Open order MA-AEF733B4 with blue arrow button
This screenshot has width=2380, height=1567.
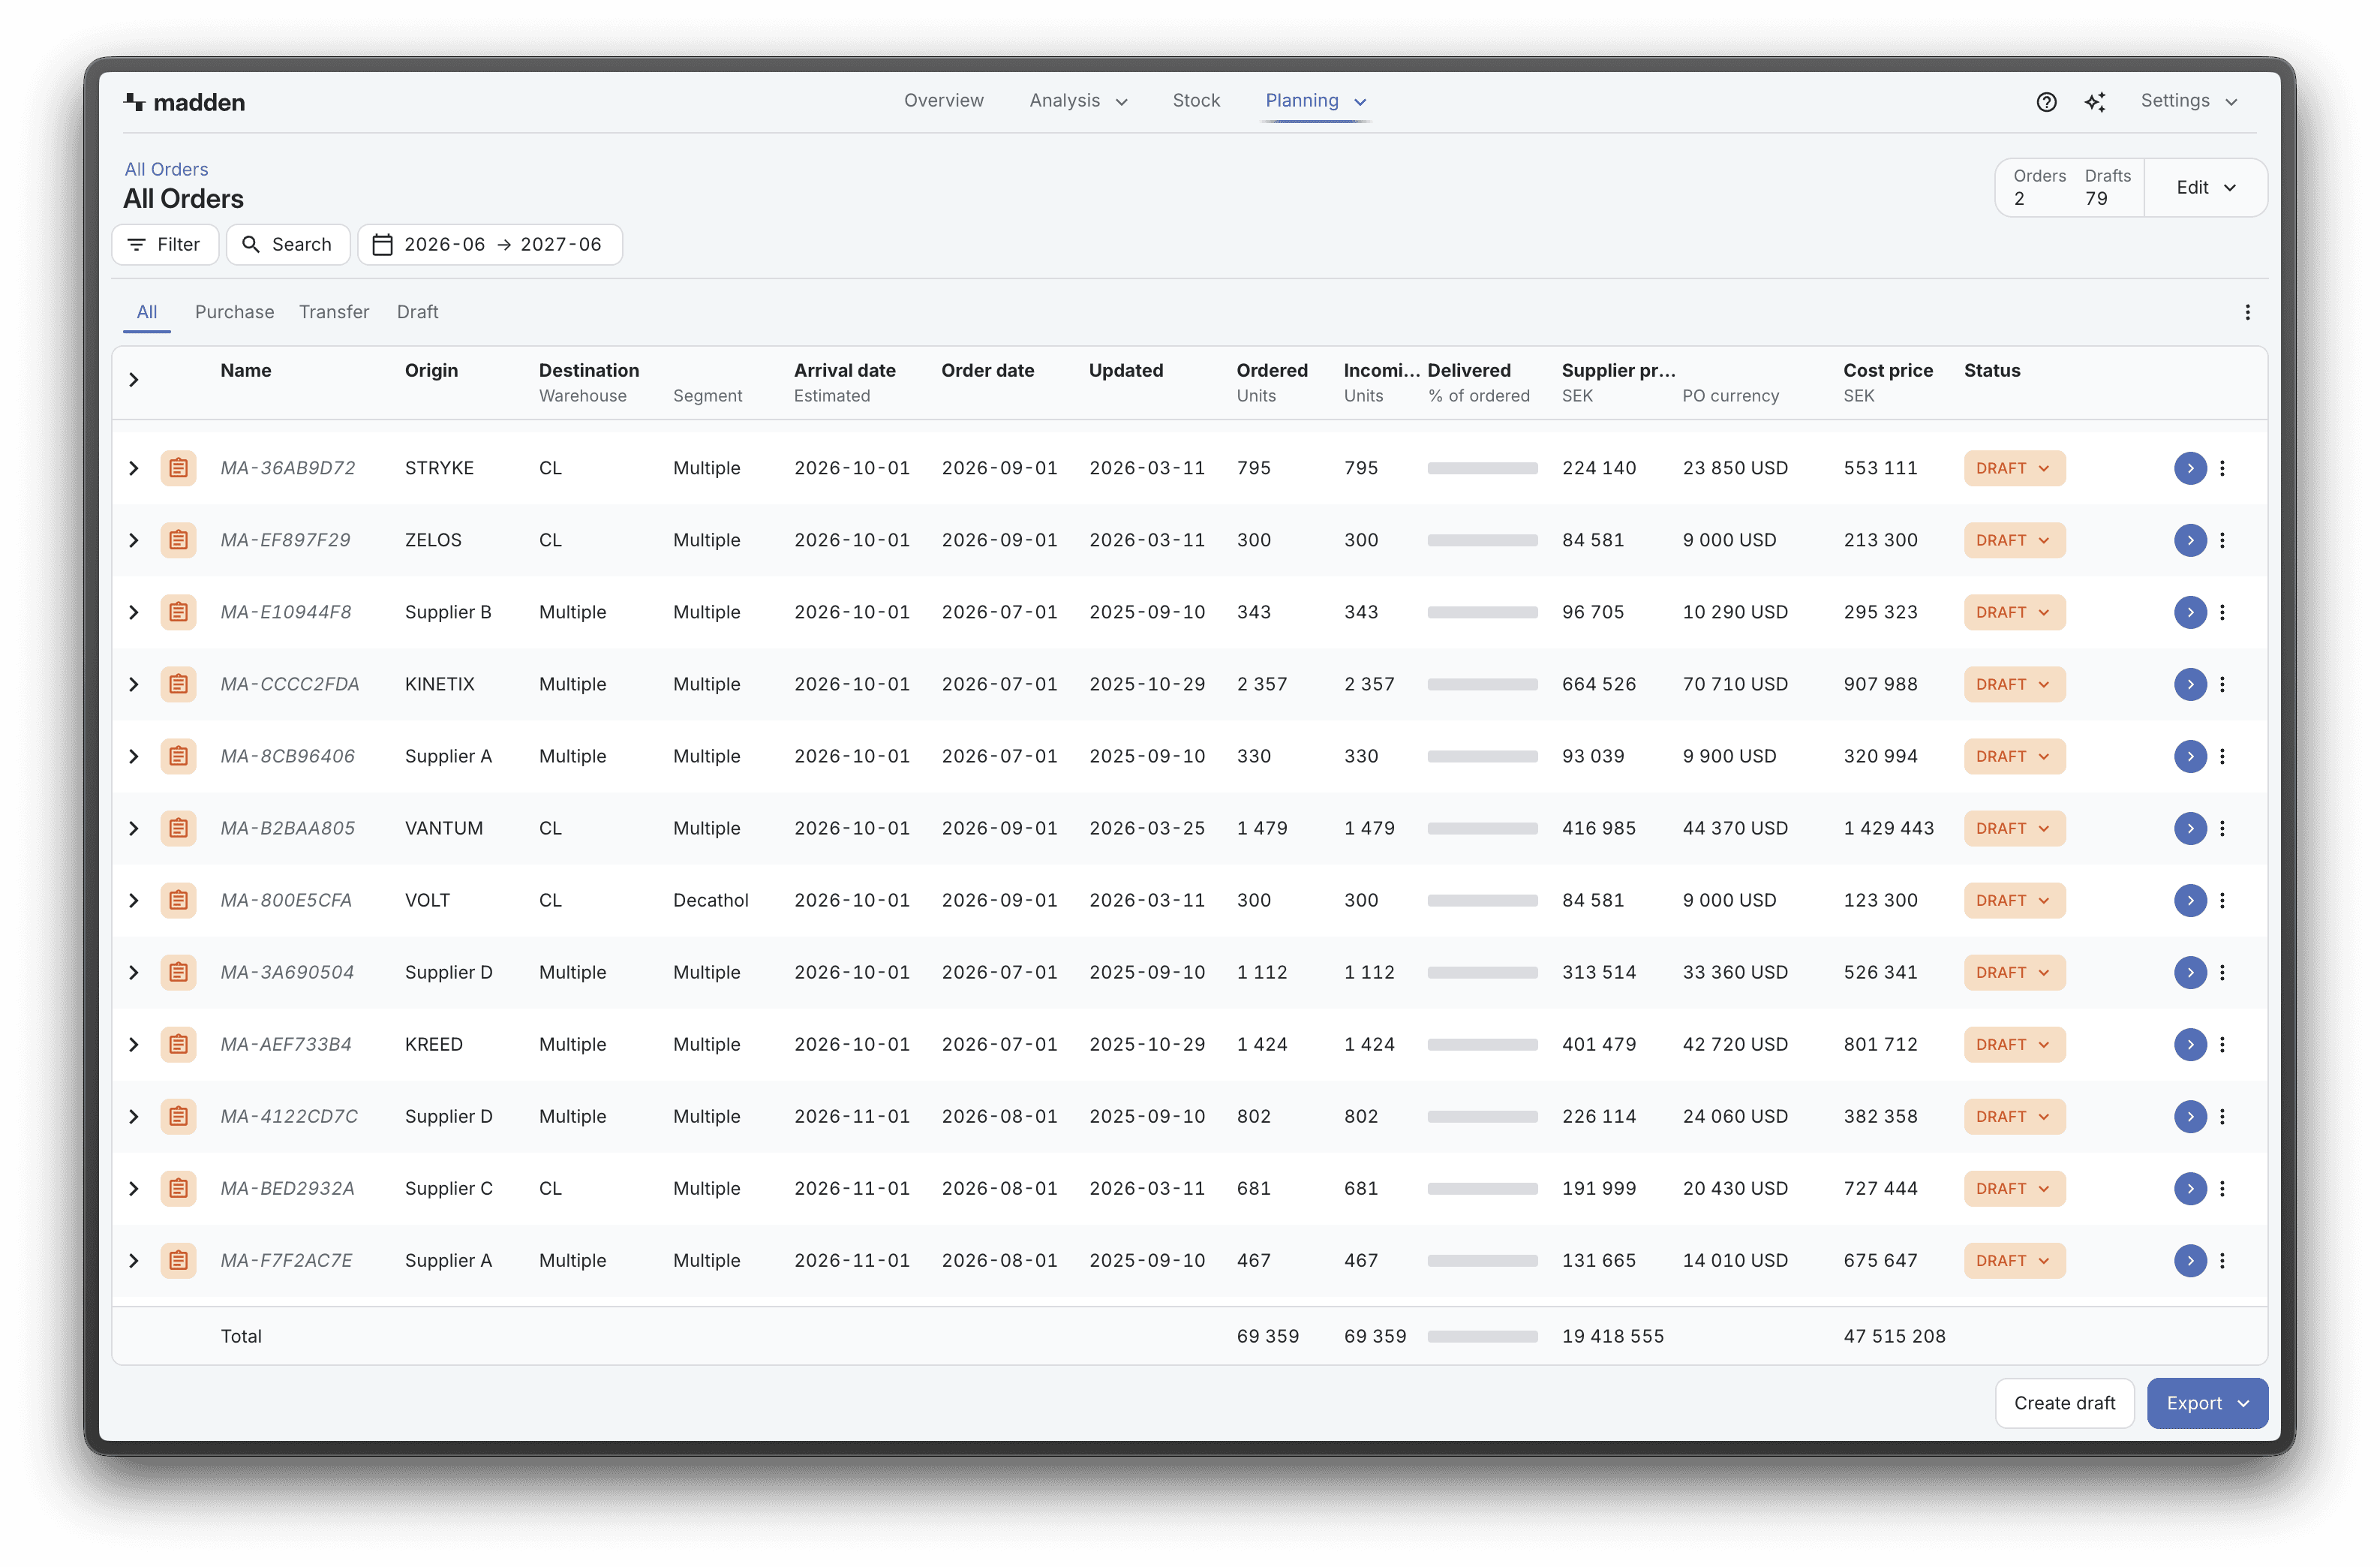click(2190, 1044)
